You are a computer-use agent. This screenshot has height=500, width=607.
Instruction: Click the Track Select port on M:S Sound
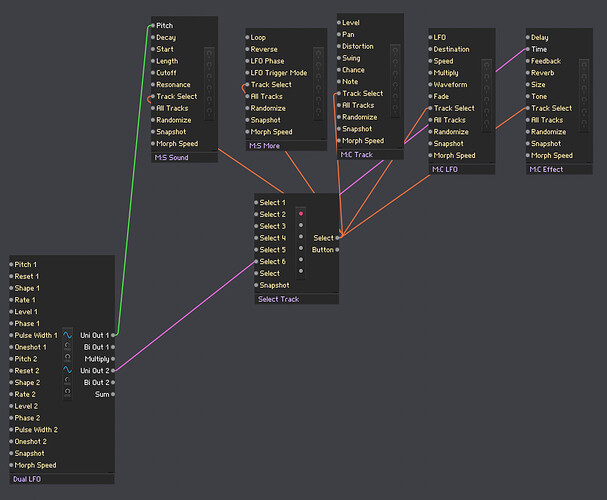click(x=153, y=96)
